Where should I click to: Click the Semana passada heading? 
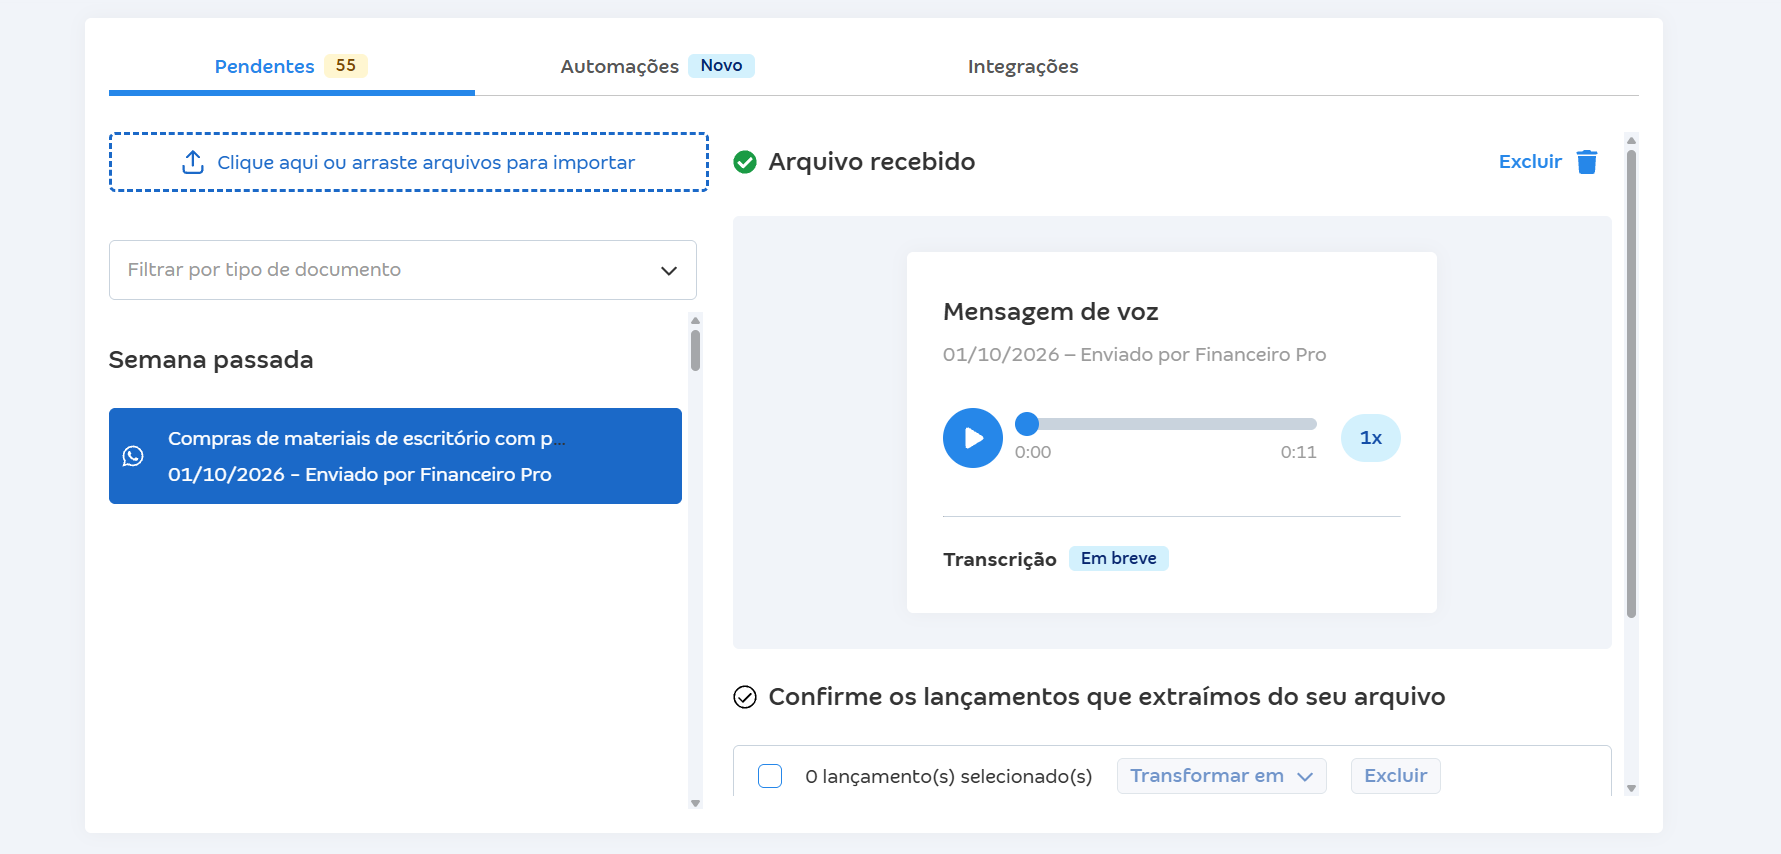click(x=211, y=360)
